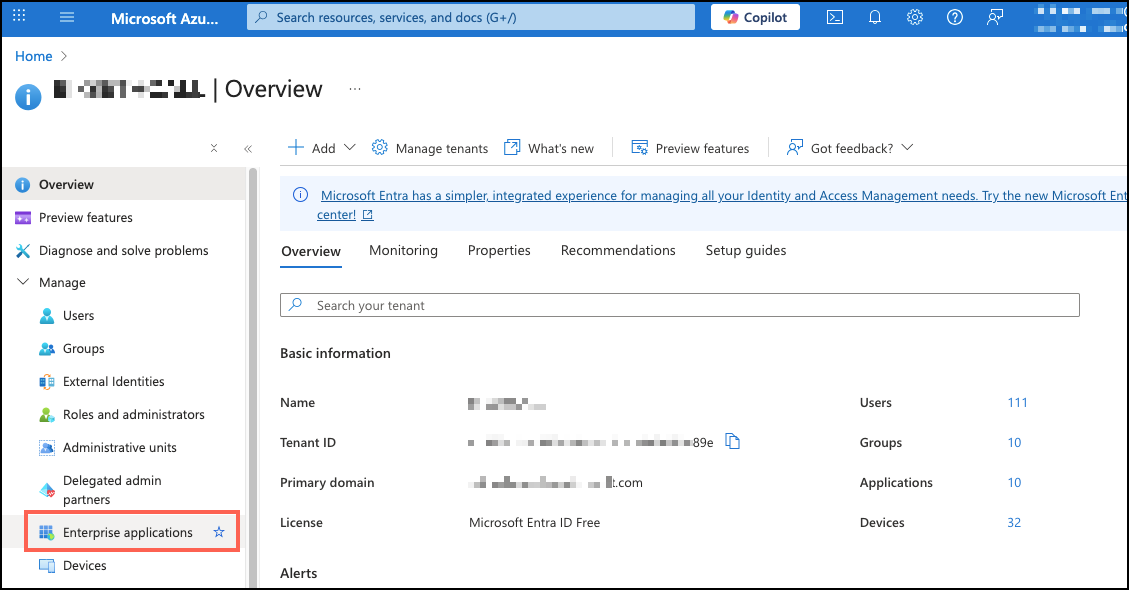
Task: Click the Copilot button
Action: (755, 17)
